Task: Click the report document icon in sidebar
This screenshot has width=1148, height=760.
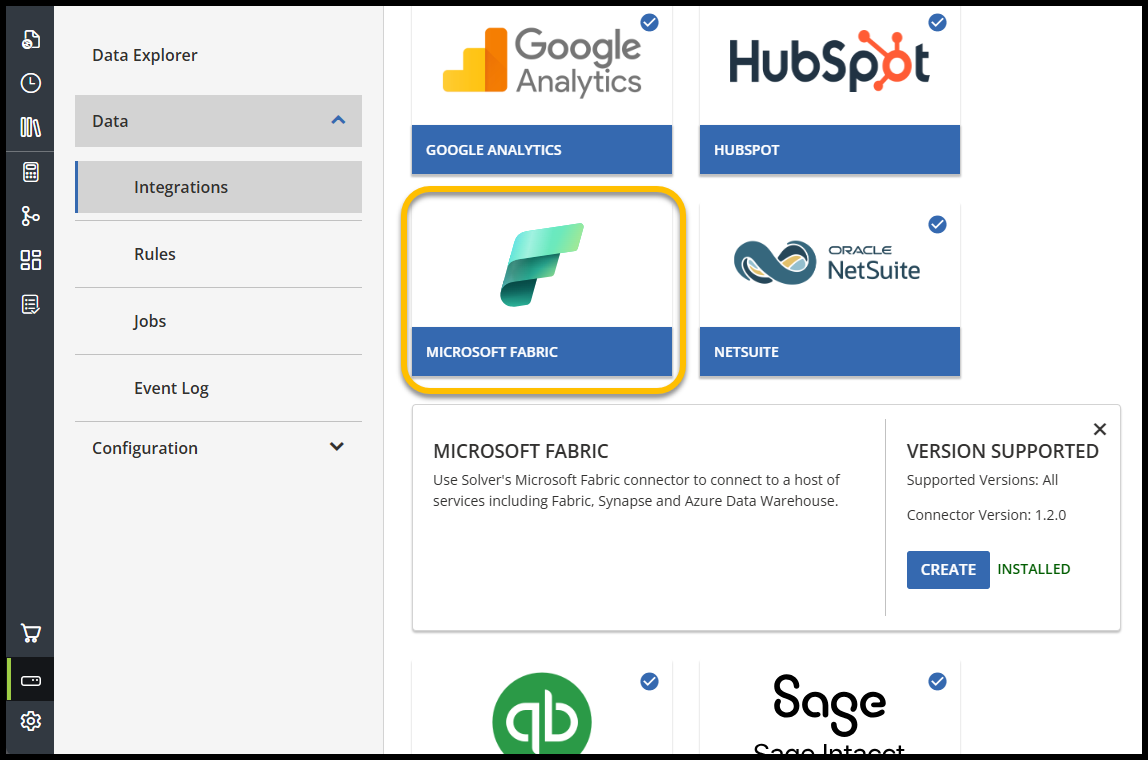Action: [31, 39]
